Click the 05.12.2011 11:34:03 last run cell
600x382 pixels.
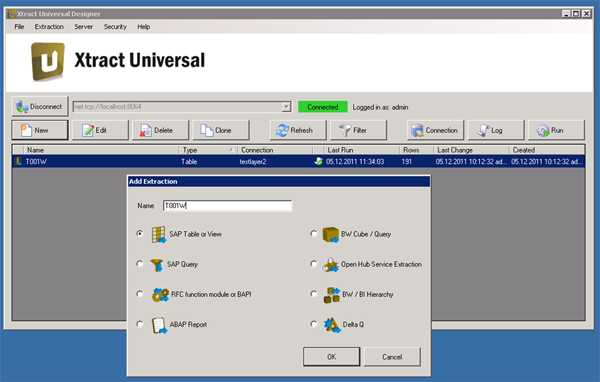click(355, 162)
